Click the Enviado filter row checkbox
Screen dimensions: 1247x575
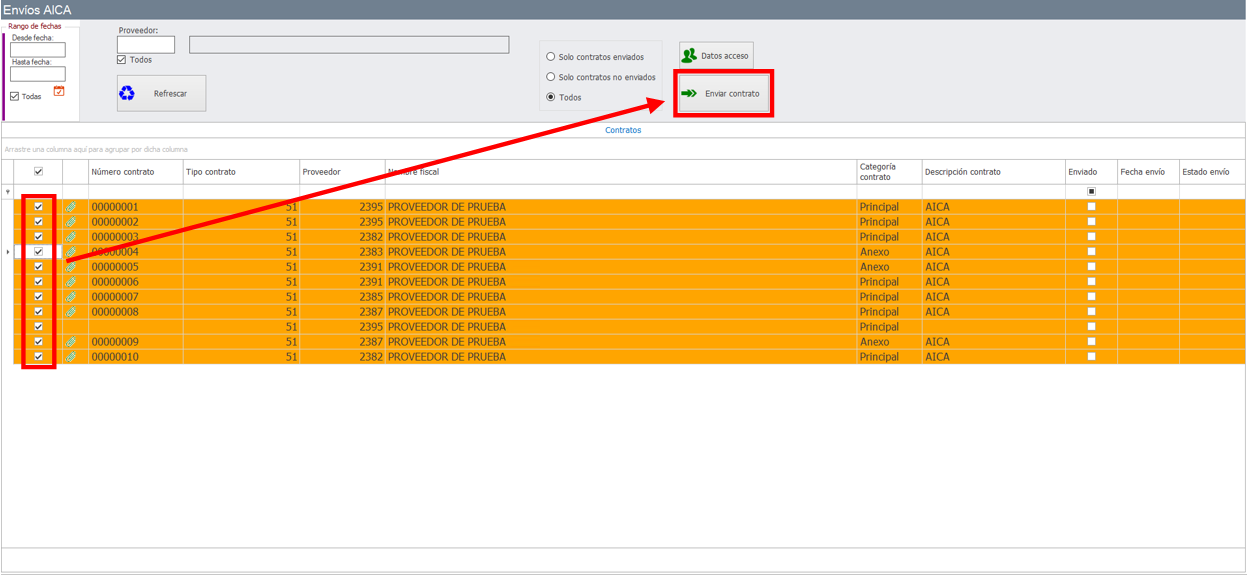[x=1091, y=192]
